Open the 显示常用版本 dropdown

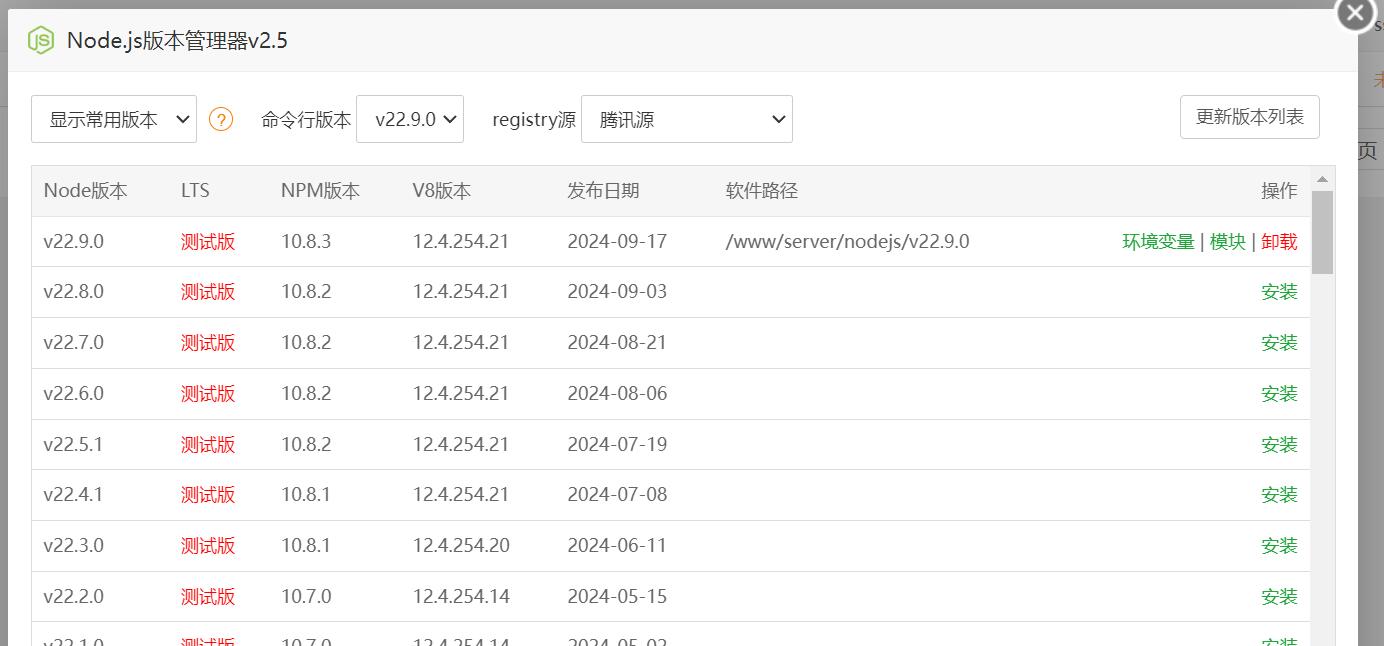(114, 119)
